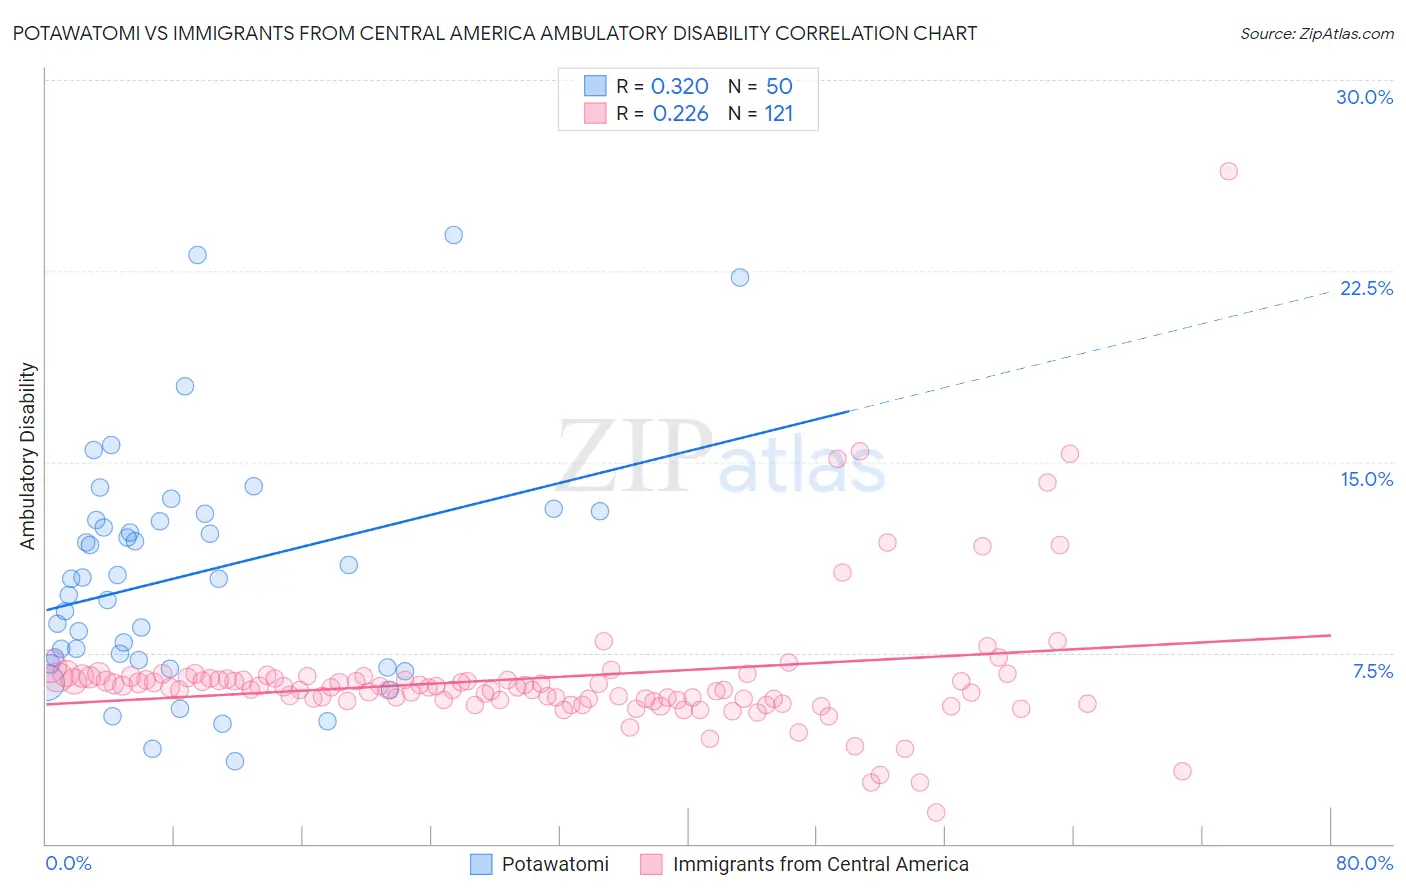1406x892 pixels.
Task: Click the blue Potawatomi legend swatch at bottom
Action: (481, 864)
